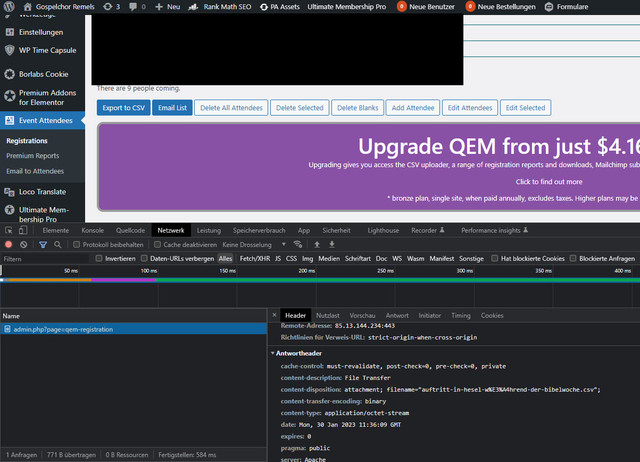Click the Edit Selected button

[525, 108]
